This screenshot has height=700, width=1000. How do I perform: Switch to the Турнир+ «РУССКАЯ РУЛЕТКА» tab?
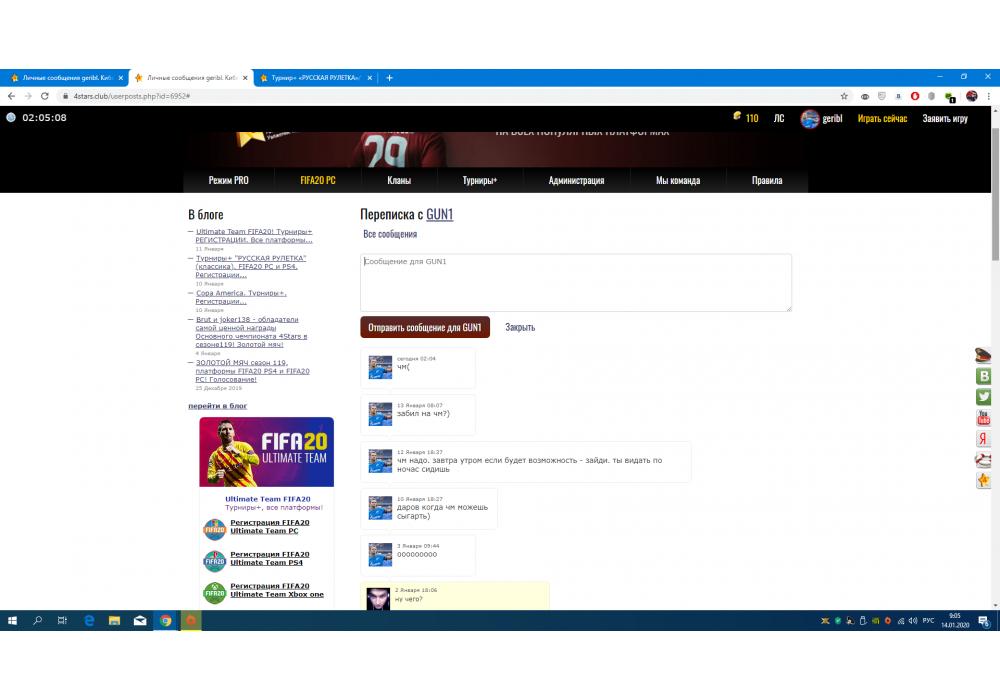pos(315,77)
